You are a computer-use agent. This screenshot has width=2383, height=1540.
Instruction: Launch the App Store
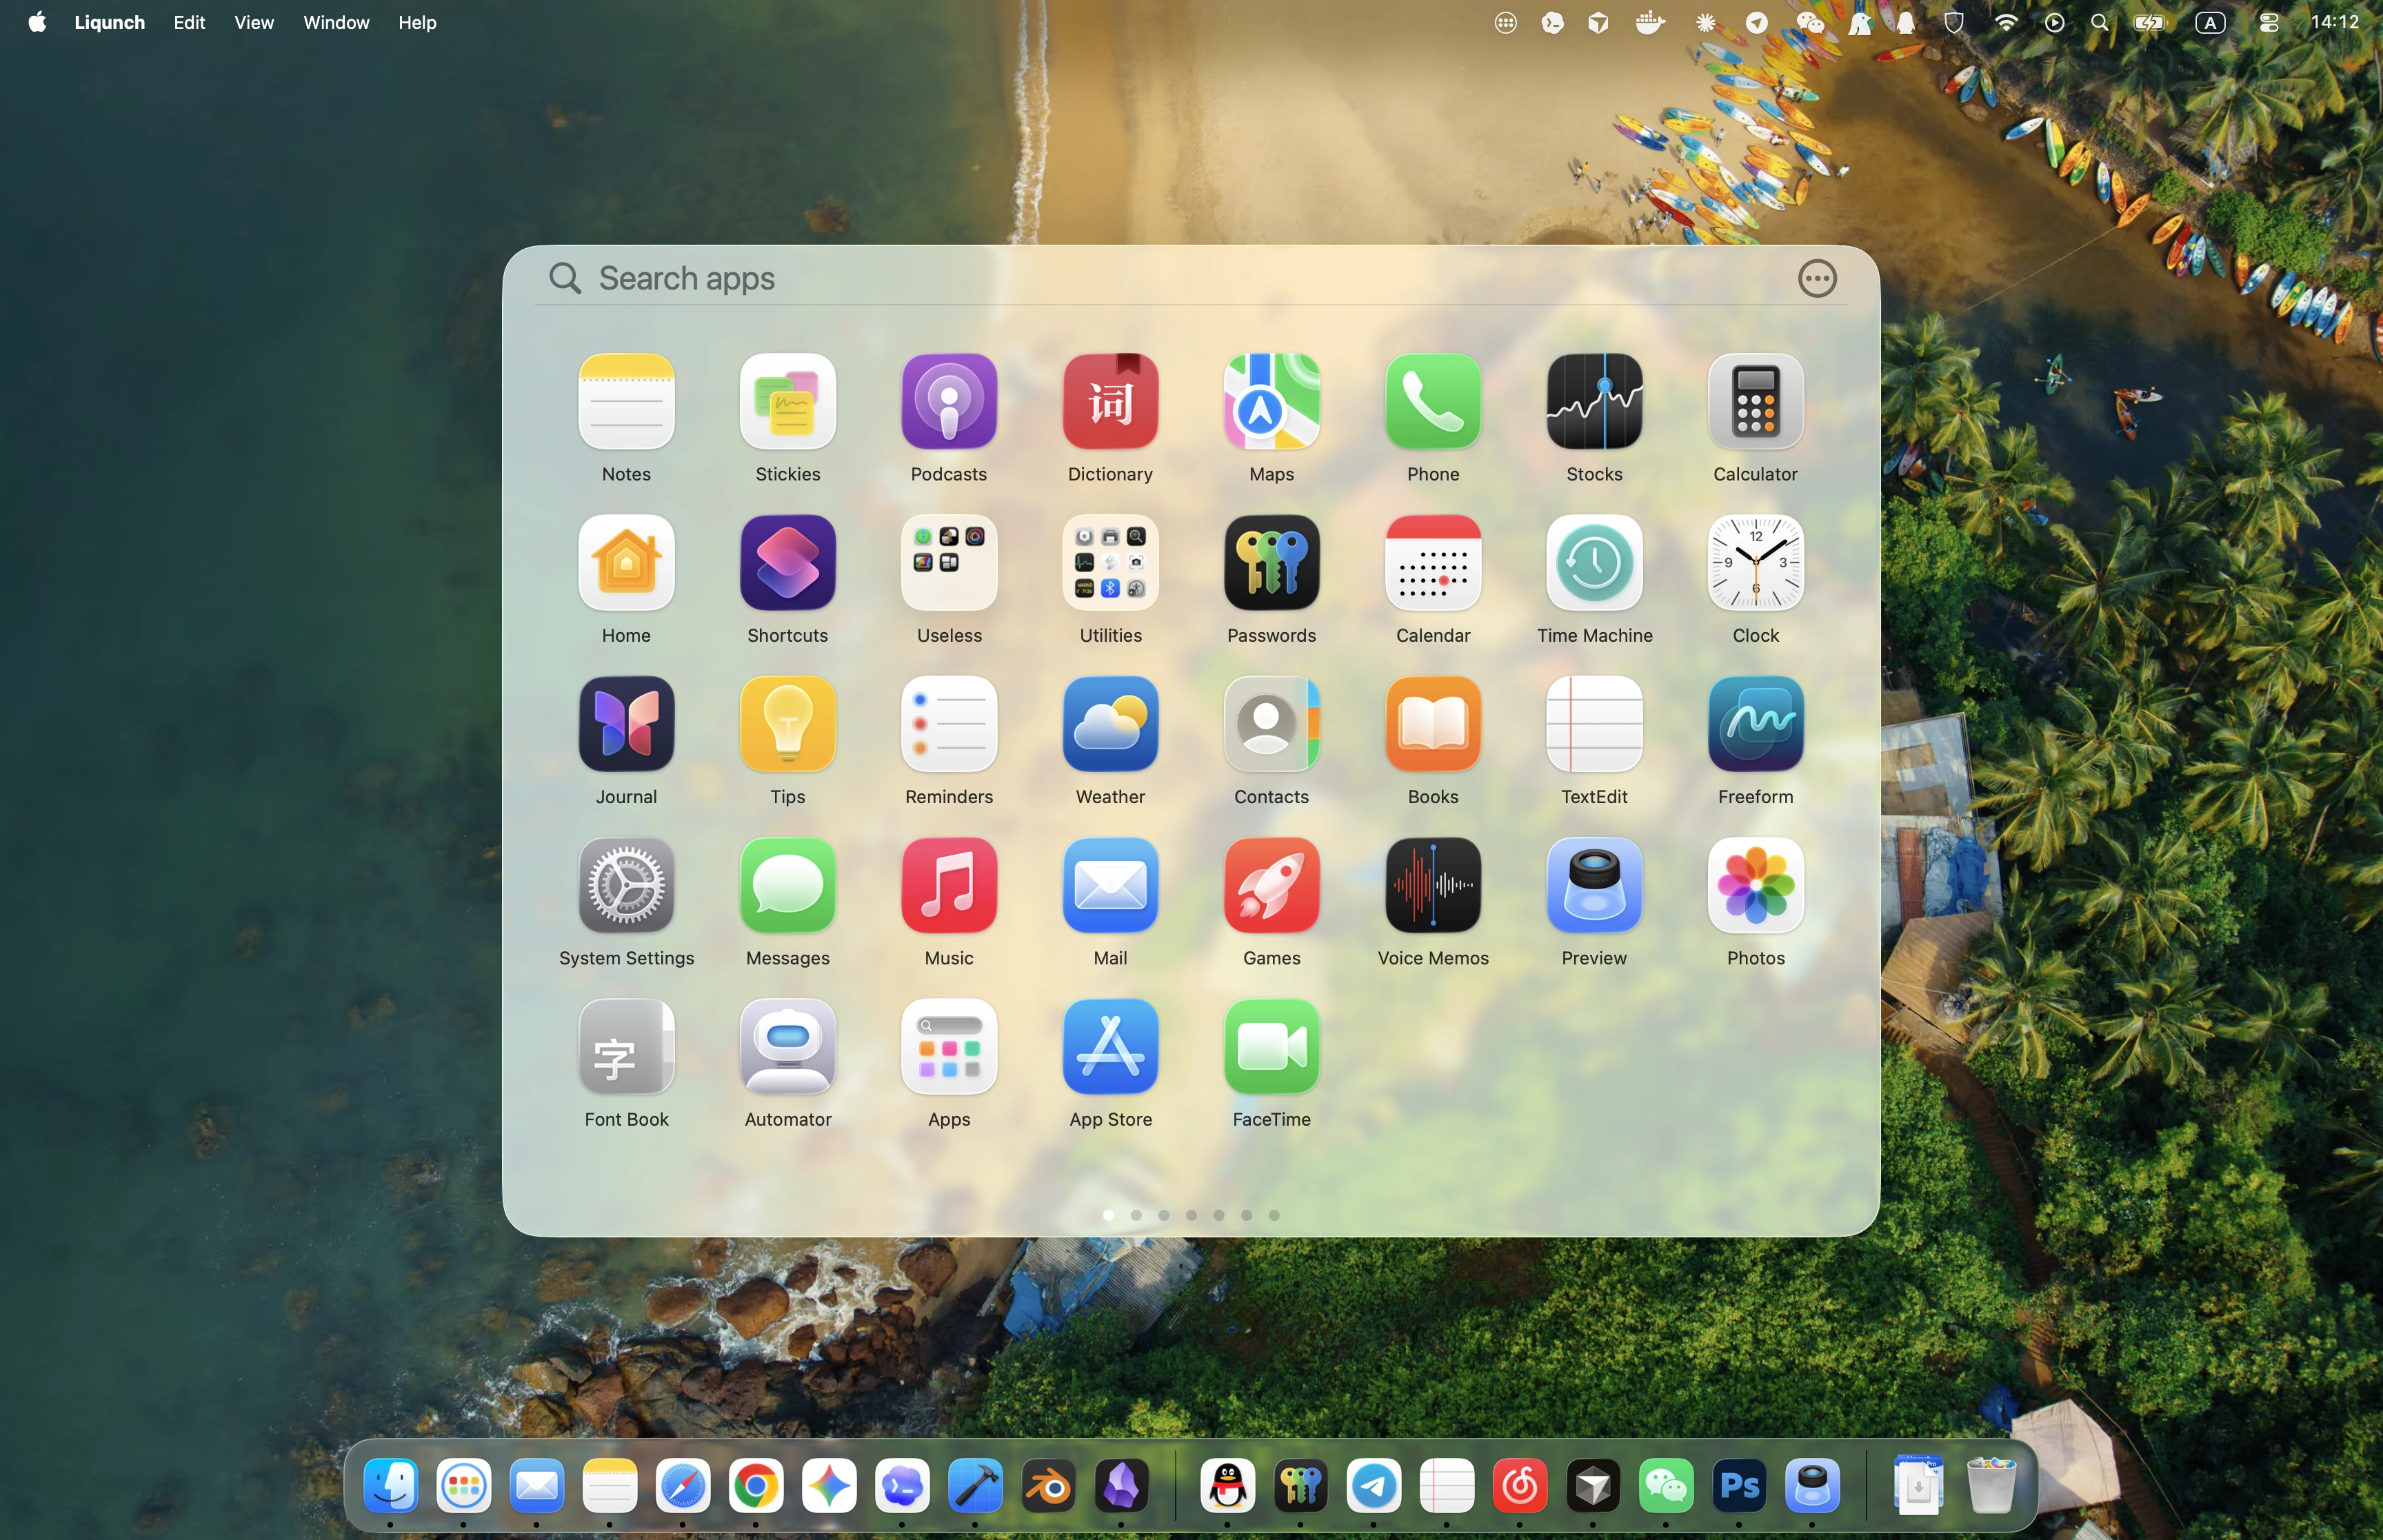coord(1110,1047)
